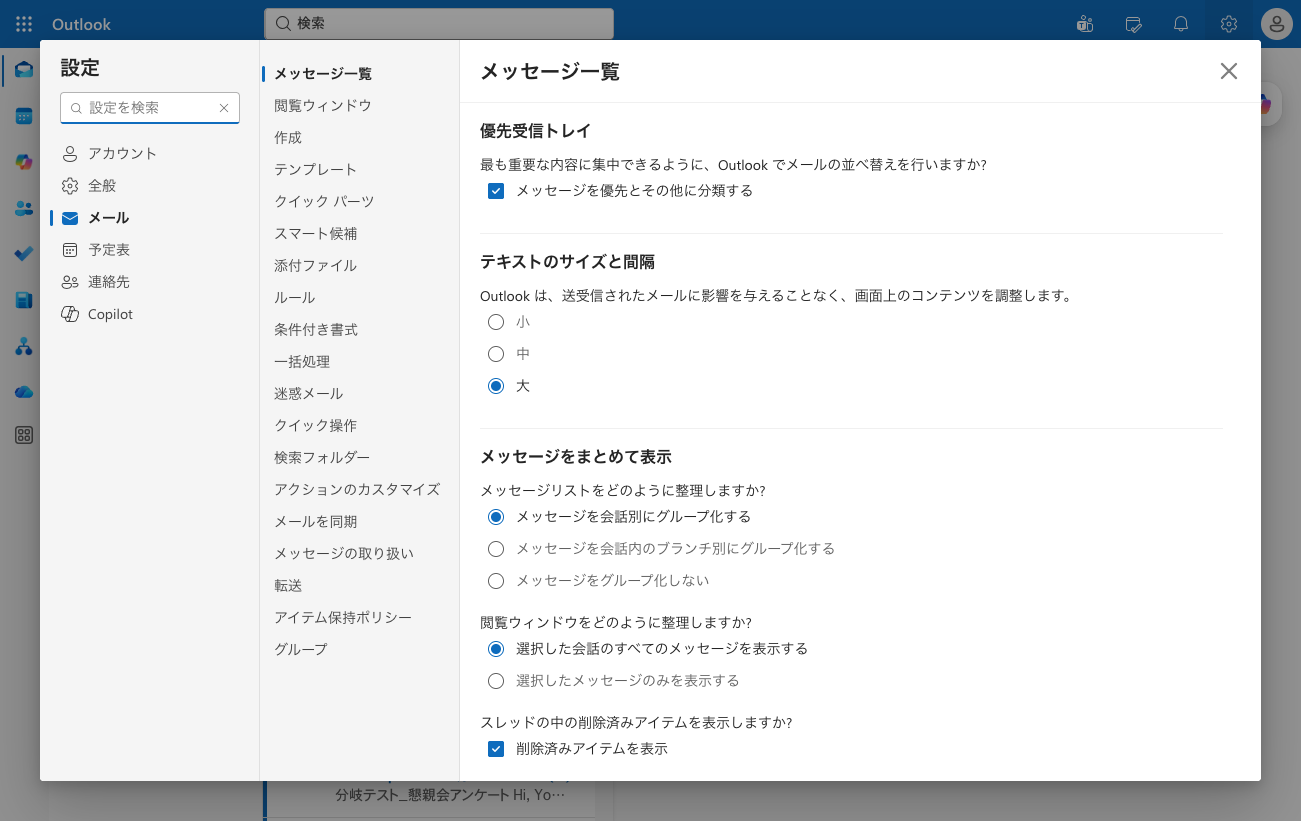Open Mail from the left app rail
The width and height of the screenshot is (1301, 821).
[24, 70]
